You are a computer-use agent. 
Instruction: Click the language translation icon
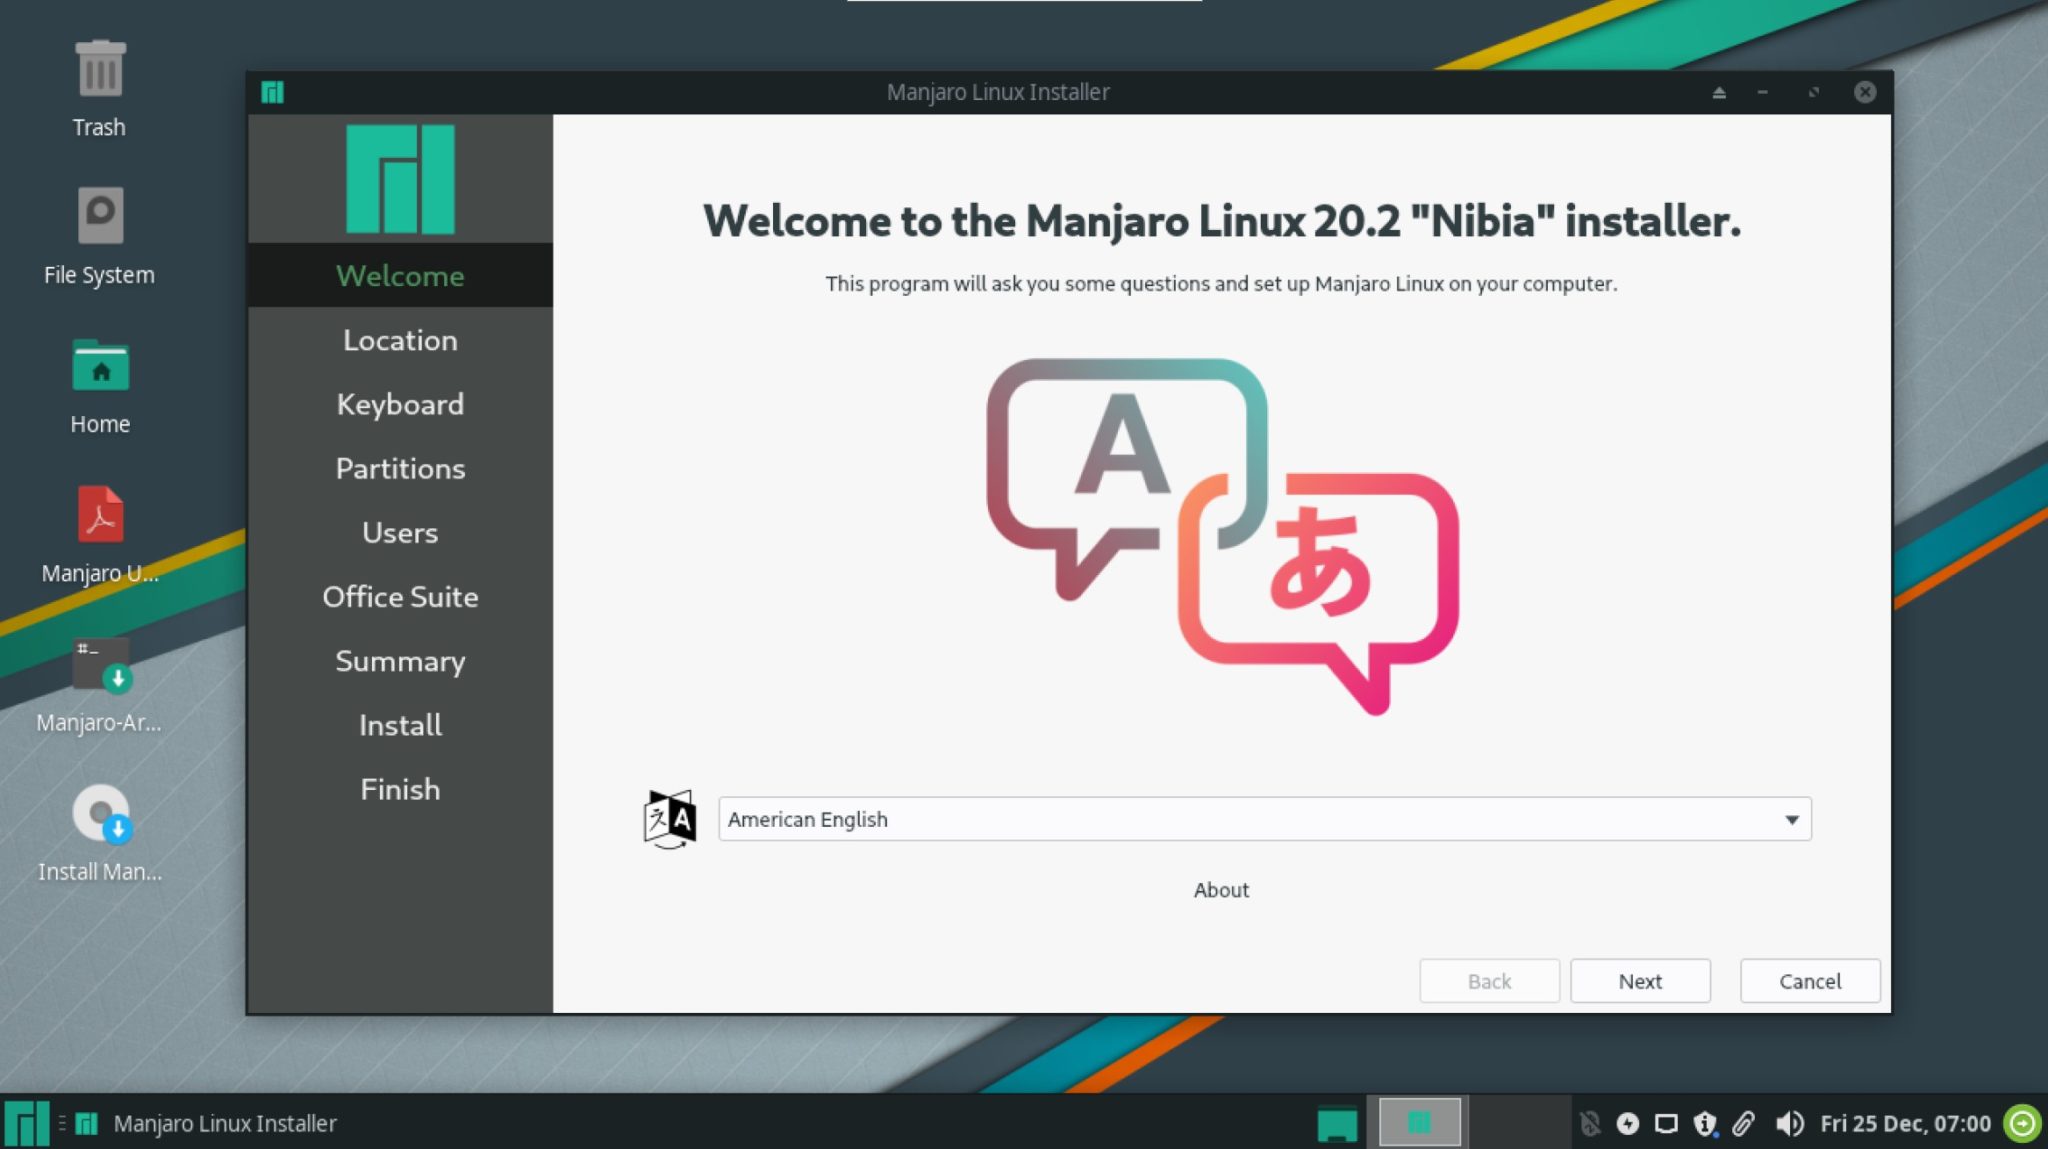(x=668, y=819)
